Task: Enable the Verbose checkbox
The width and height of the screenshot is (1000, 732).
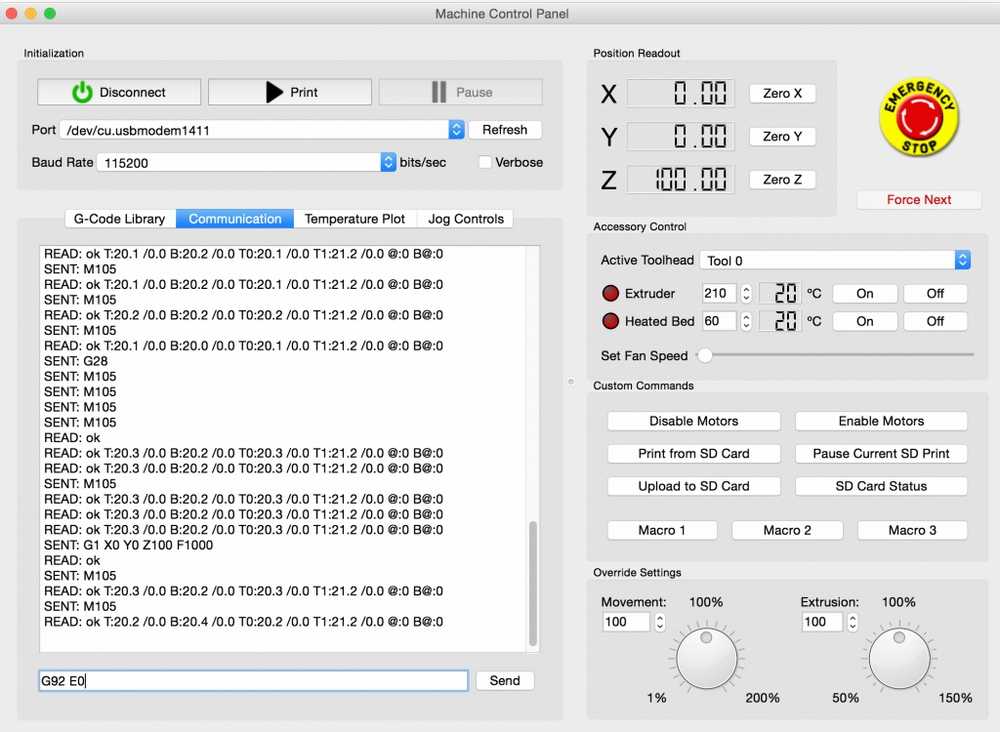Action: [x=485, y=162]
